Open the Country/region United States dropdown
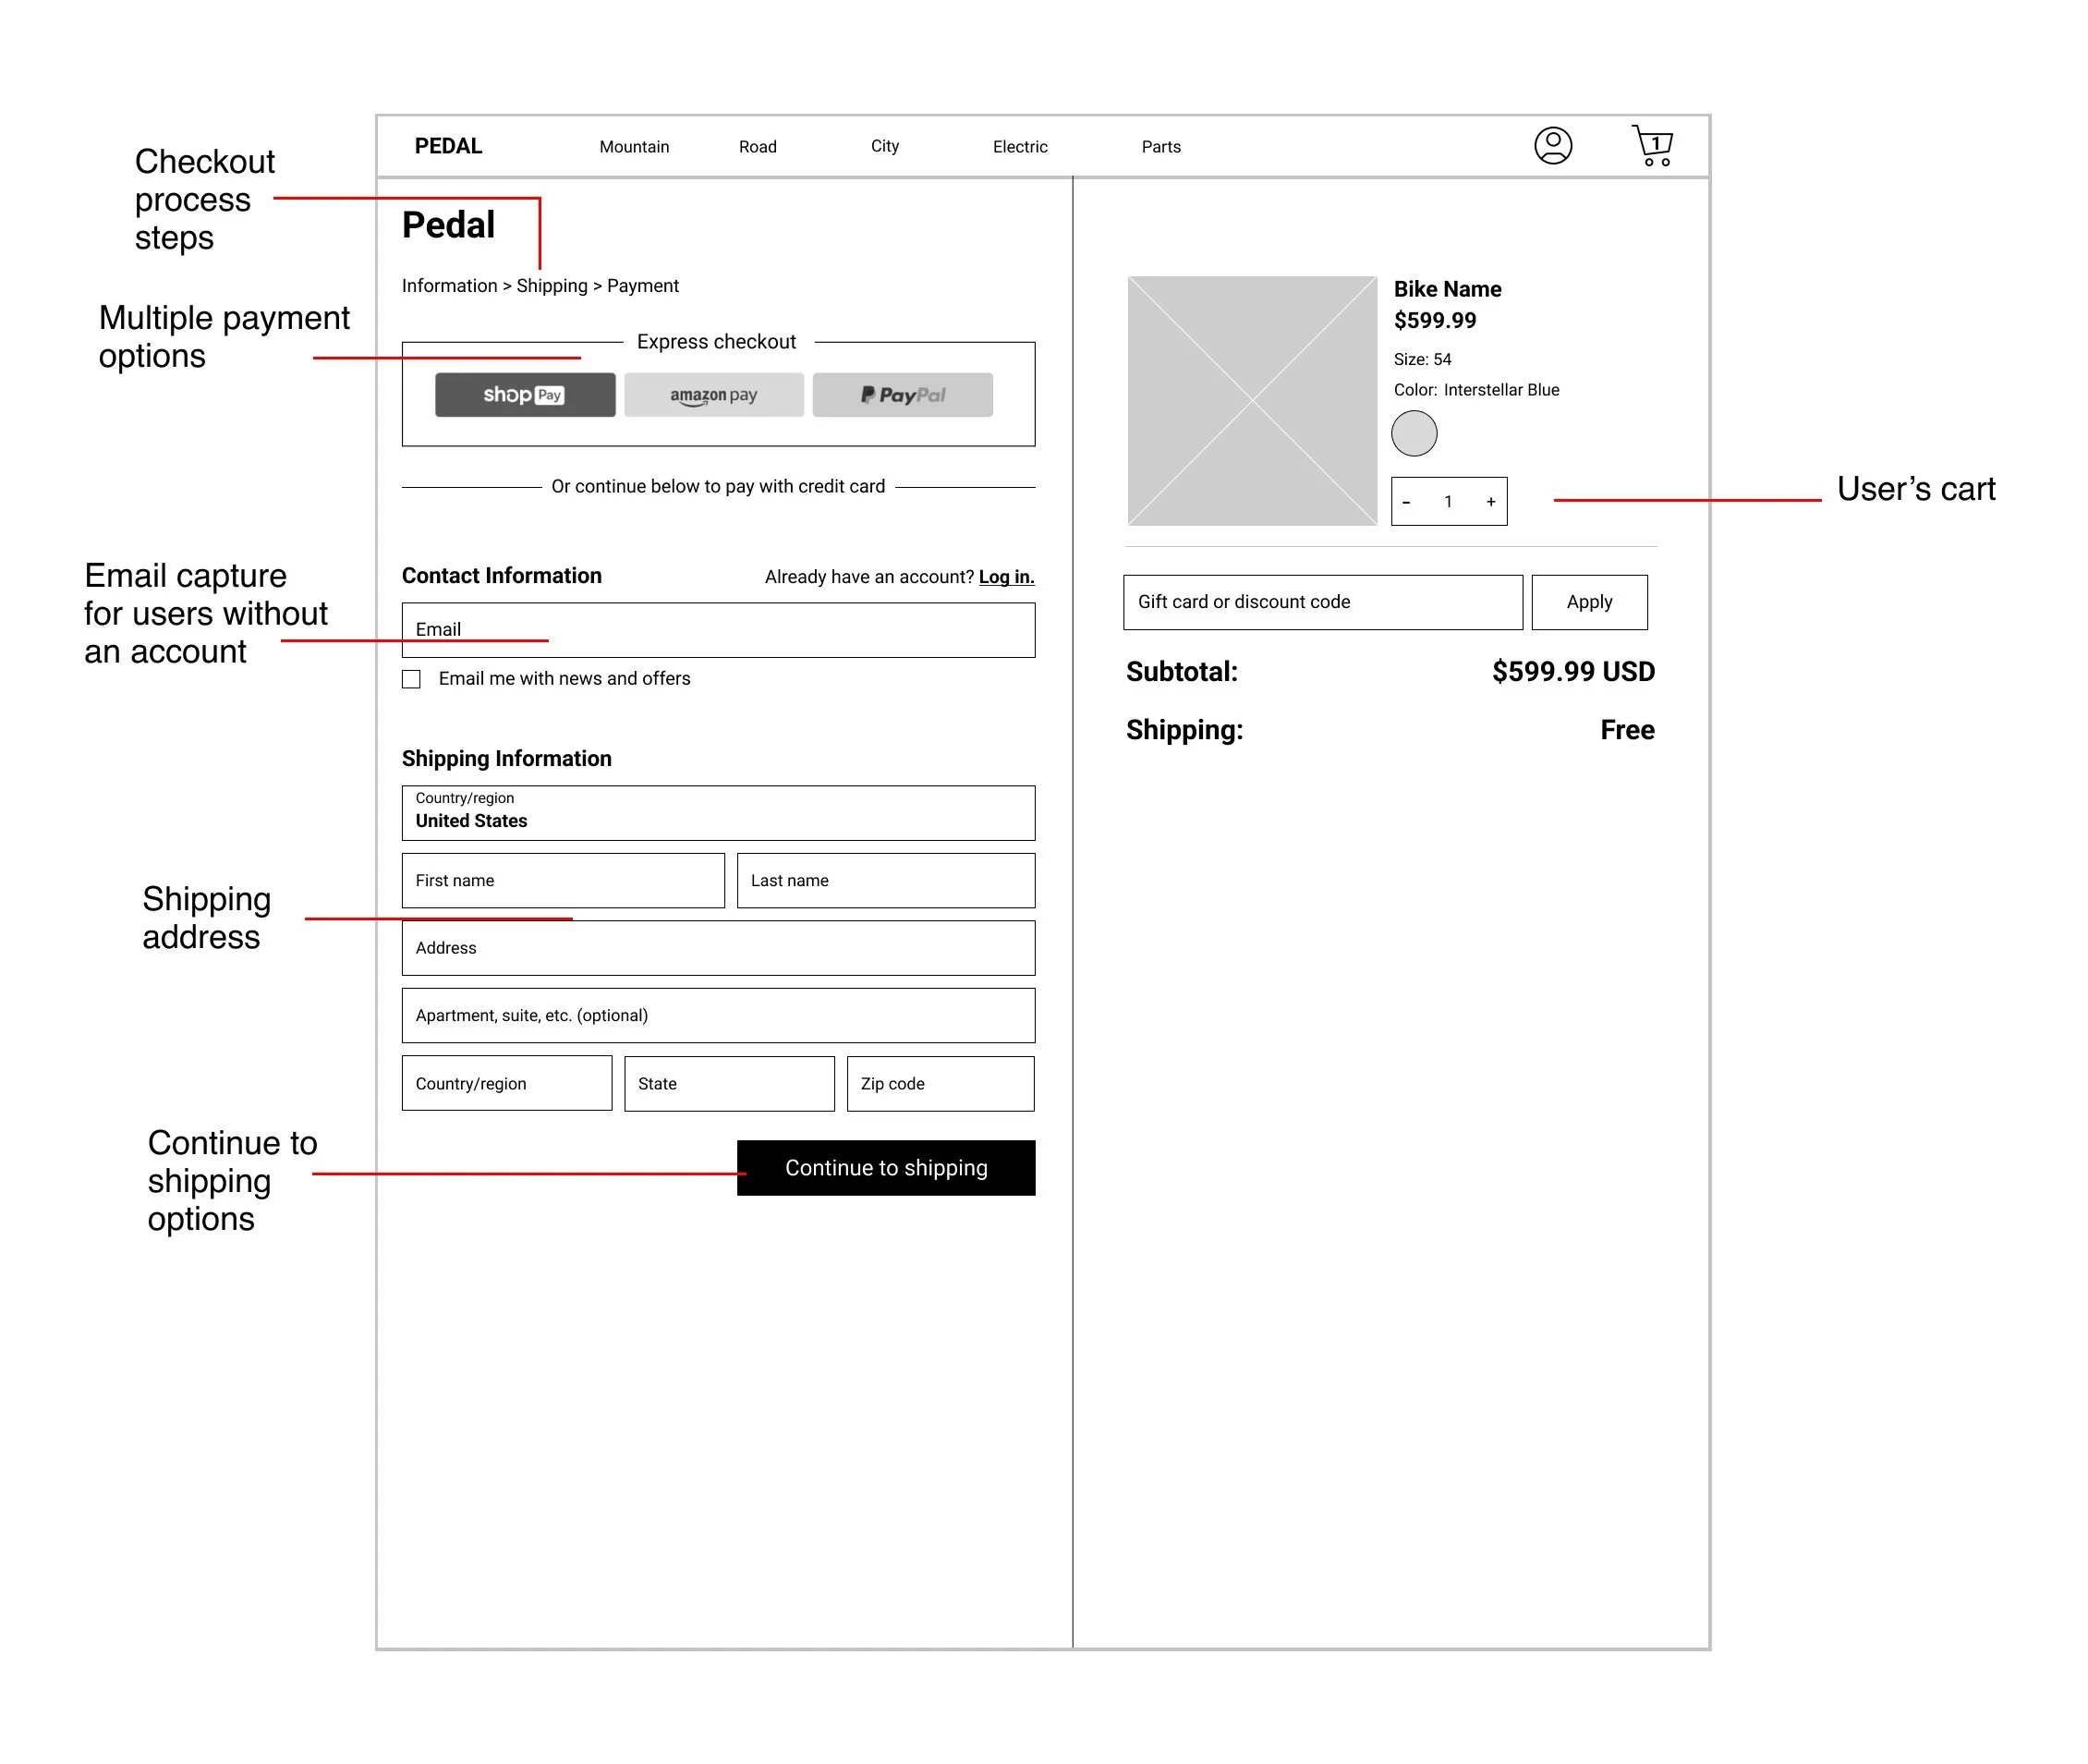 pyautogui.click(x=717, y=812)
